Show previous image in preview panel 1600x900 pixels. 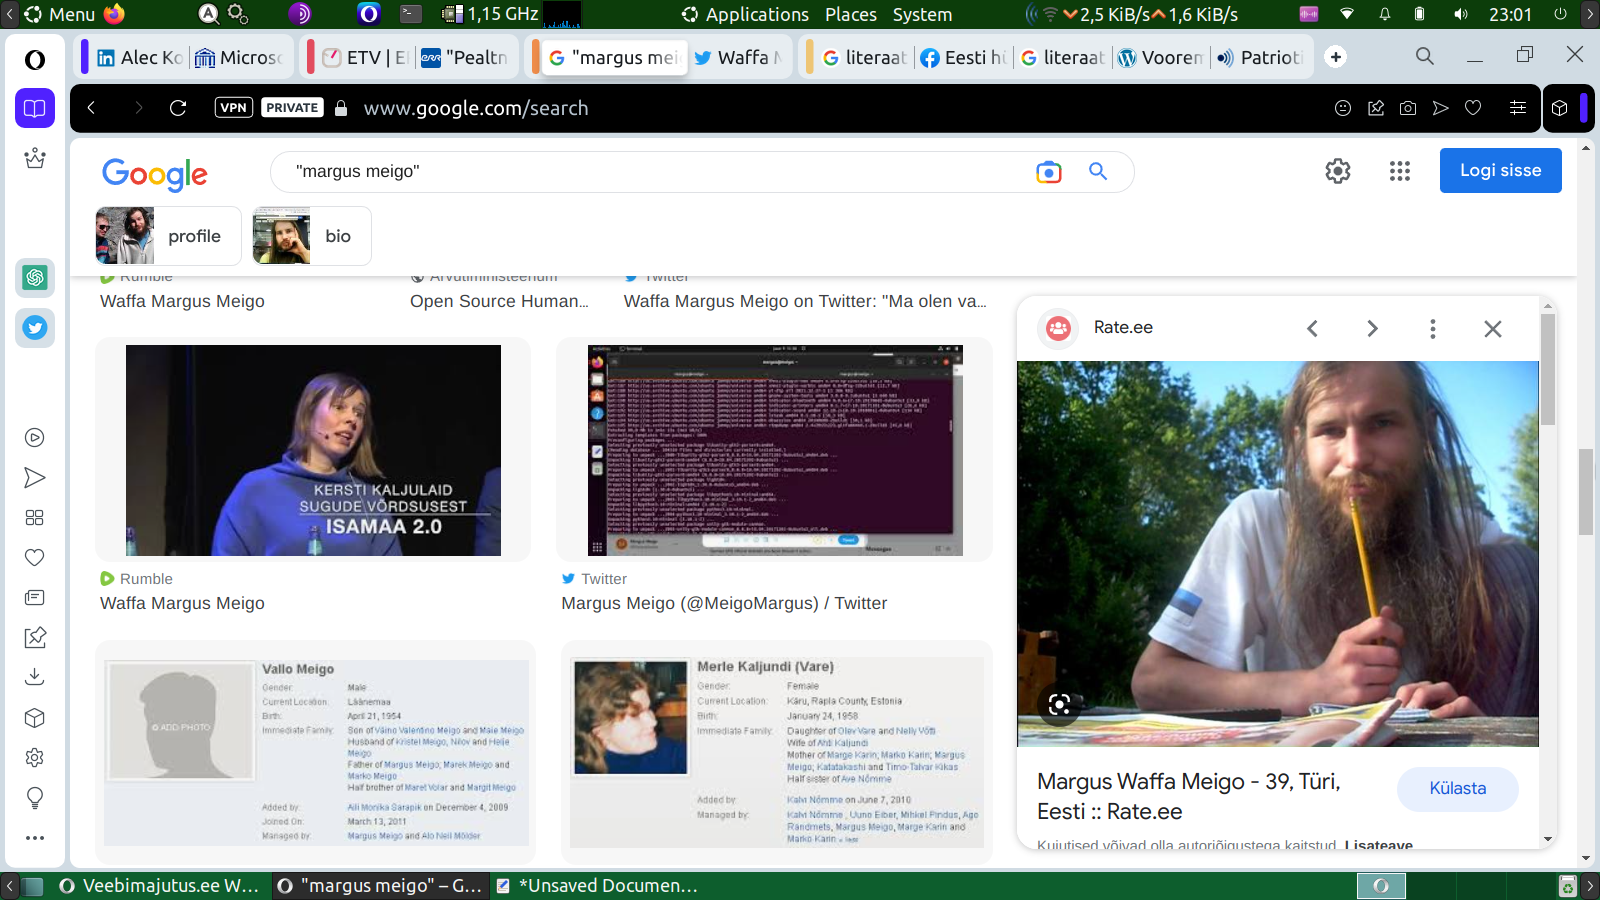tap(1312, 329)
